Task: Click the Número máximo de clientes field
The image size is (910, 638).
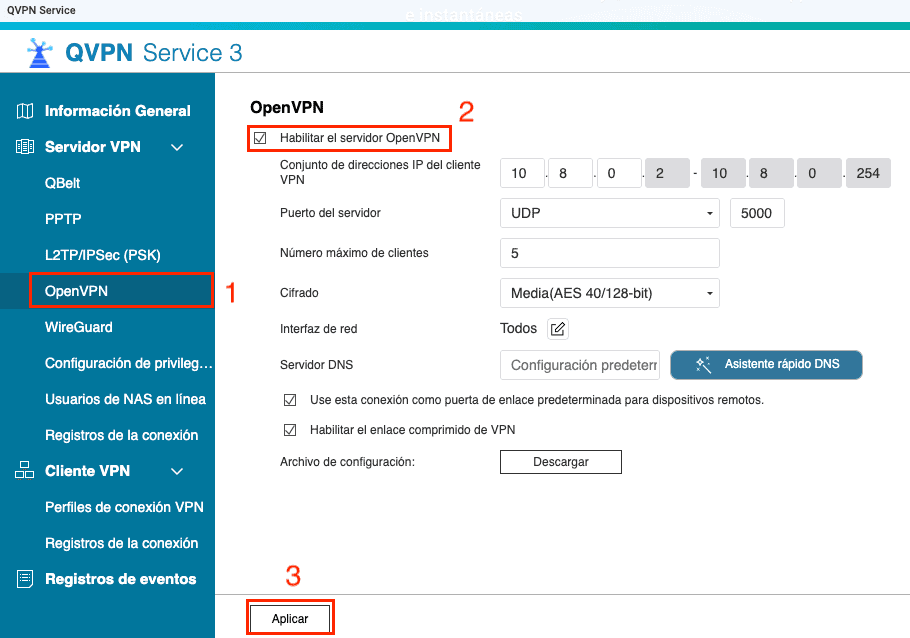Action: point(609,253)
